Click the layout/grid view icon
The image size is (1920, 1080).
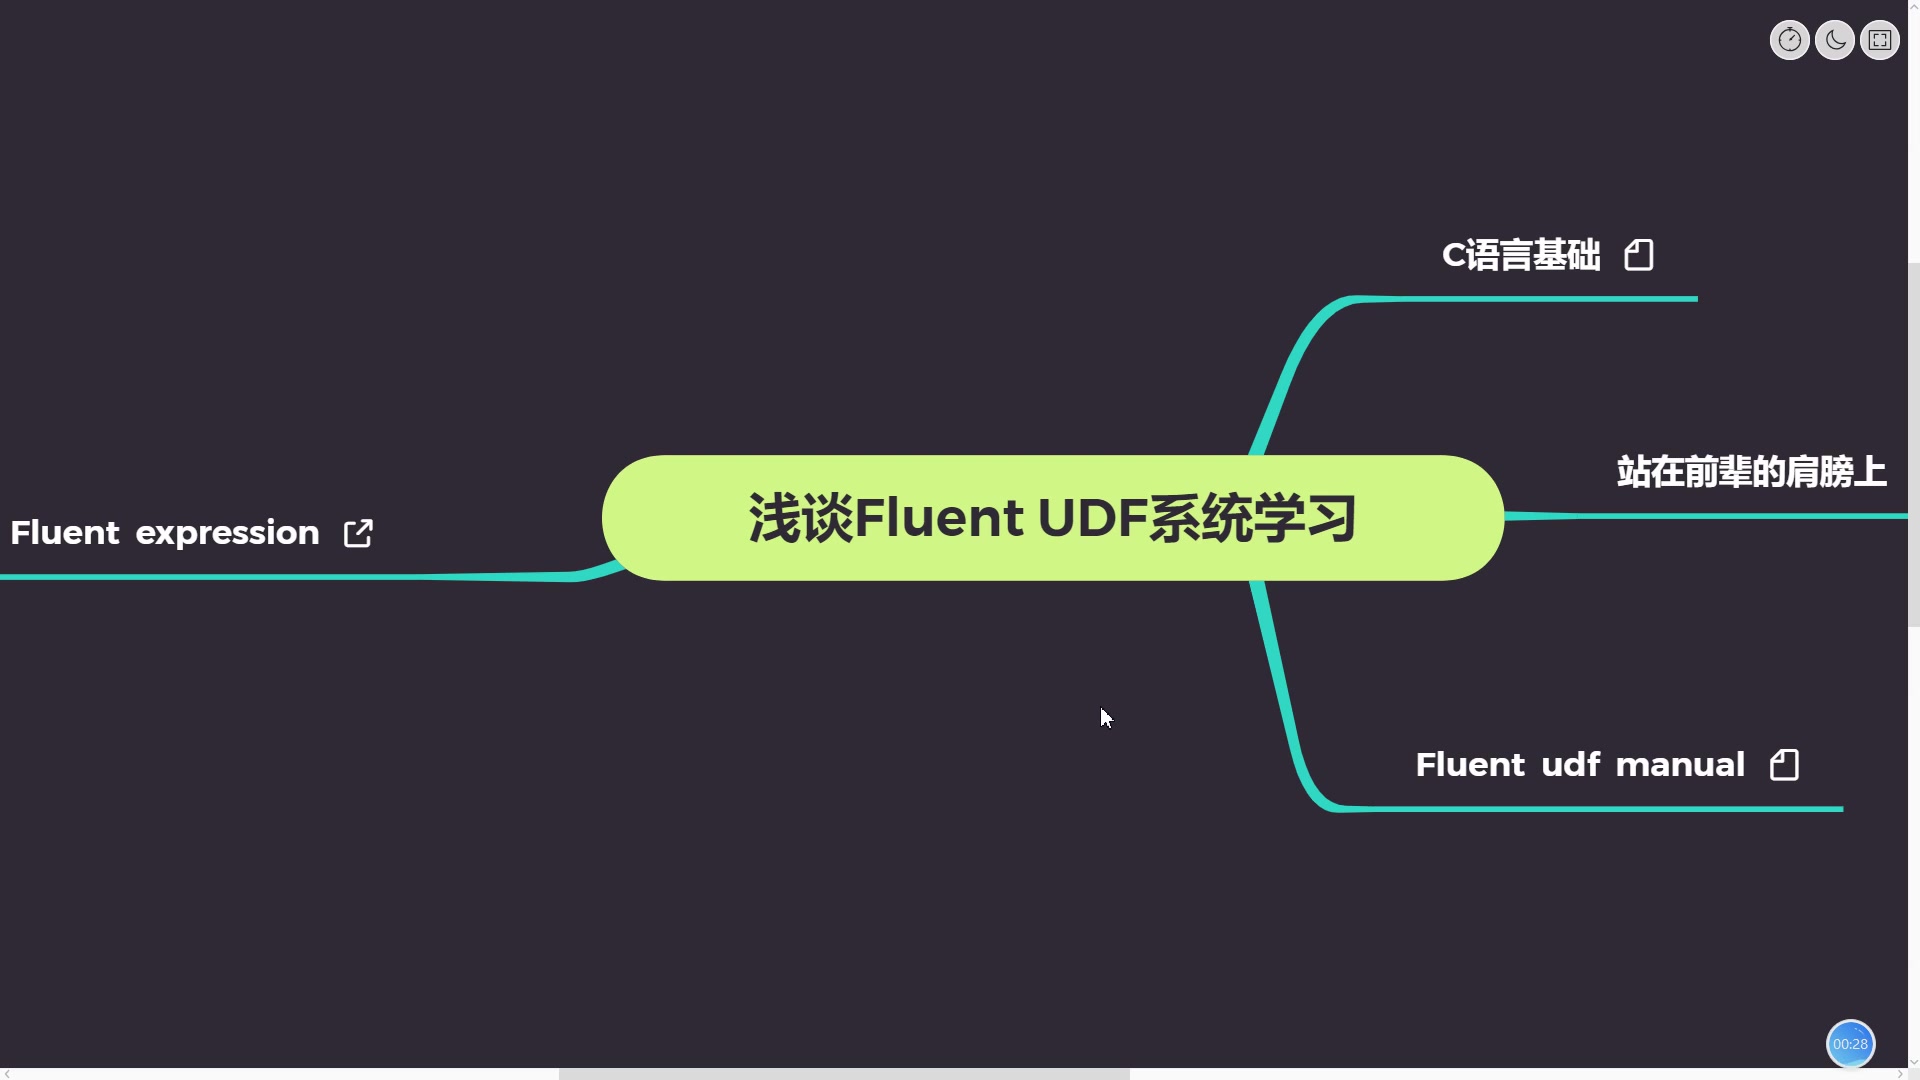1879,40
